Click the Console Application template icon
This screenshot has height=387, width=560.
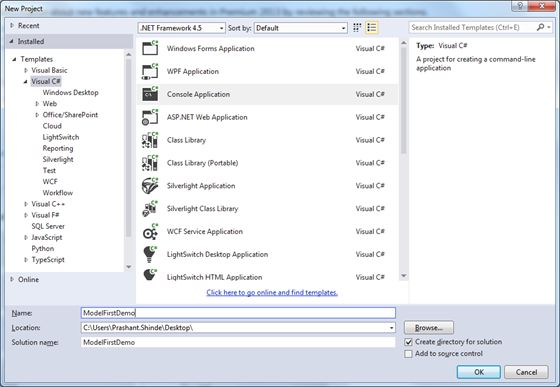[150, 94]
